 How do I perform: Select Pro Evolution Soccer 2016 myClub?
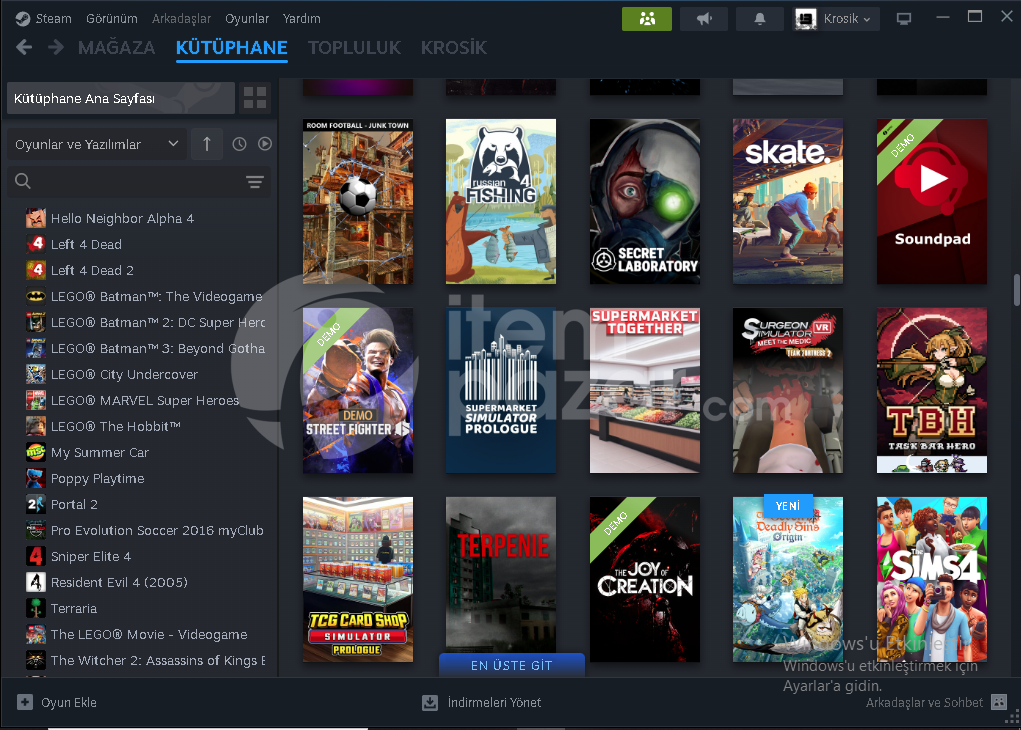(x=145, y=531)
